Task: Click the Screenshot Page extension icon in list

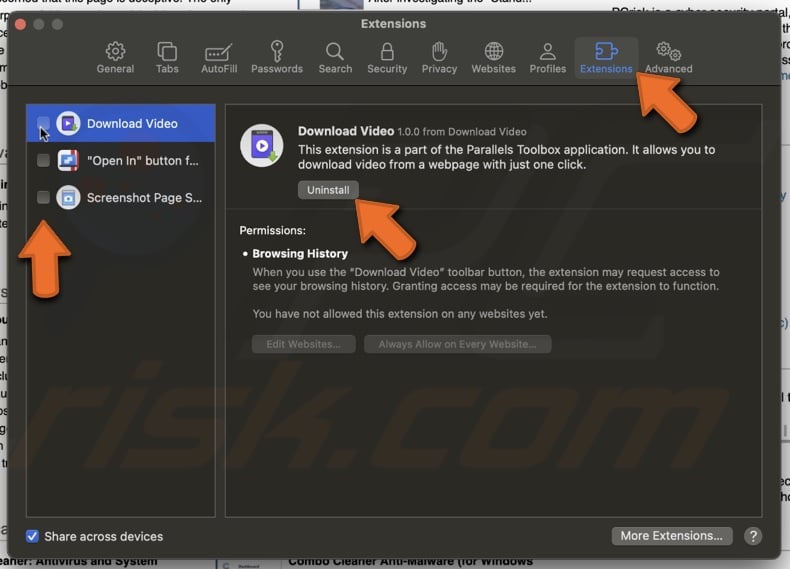Action: (68, 198)
